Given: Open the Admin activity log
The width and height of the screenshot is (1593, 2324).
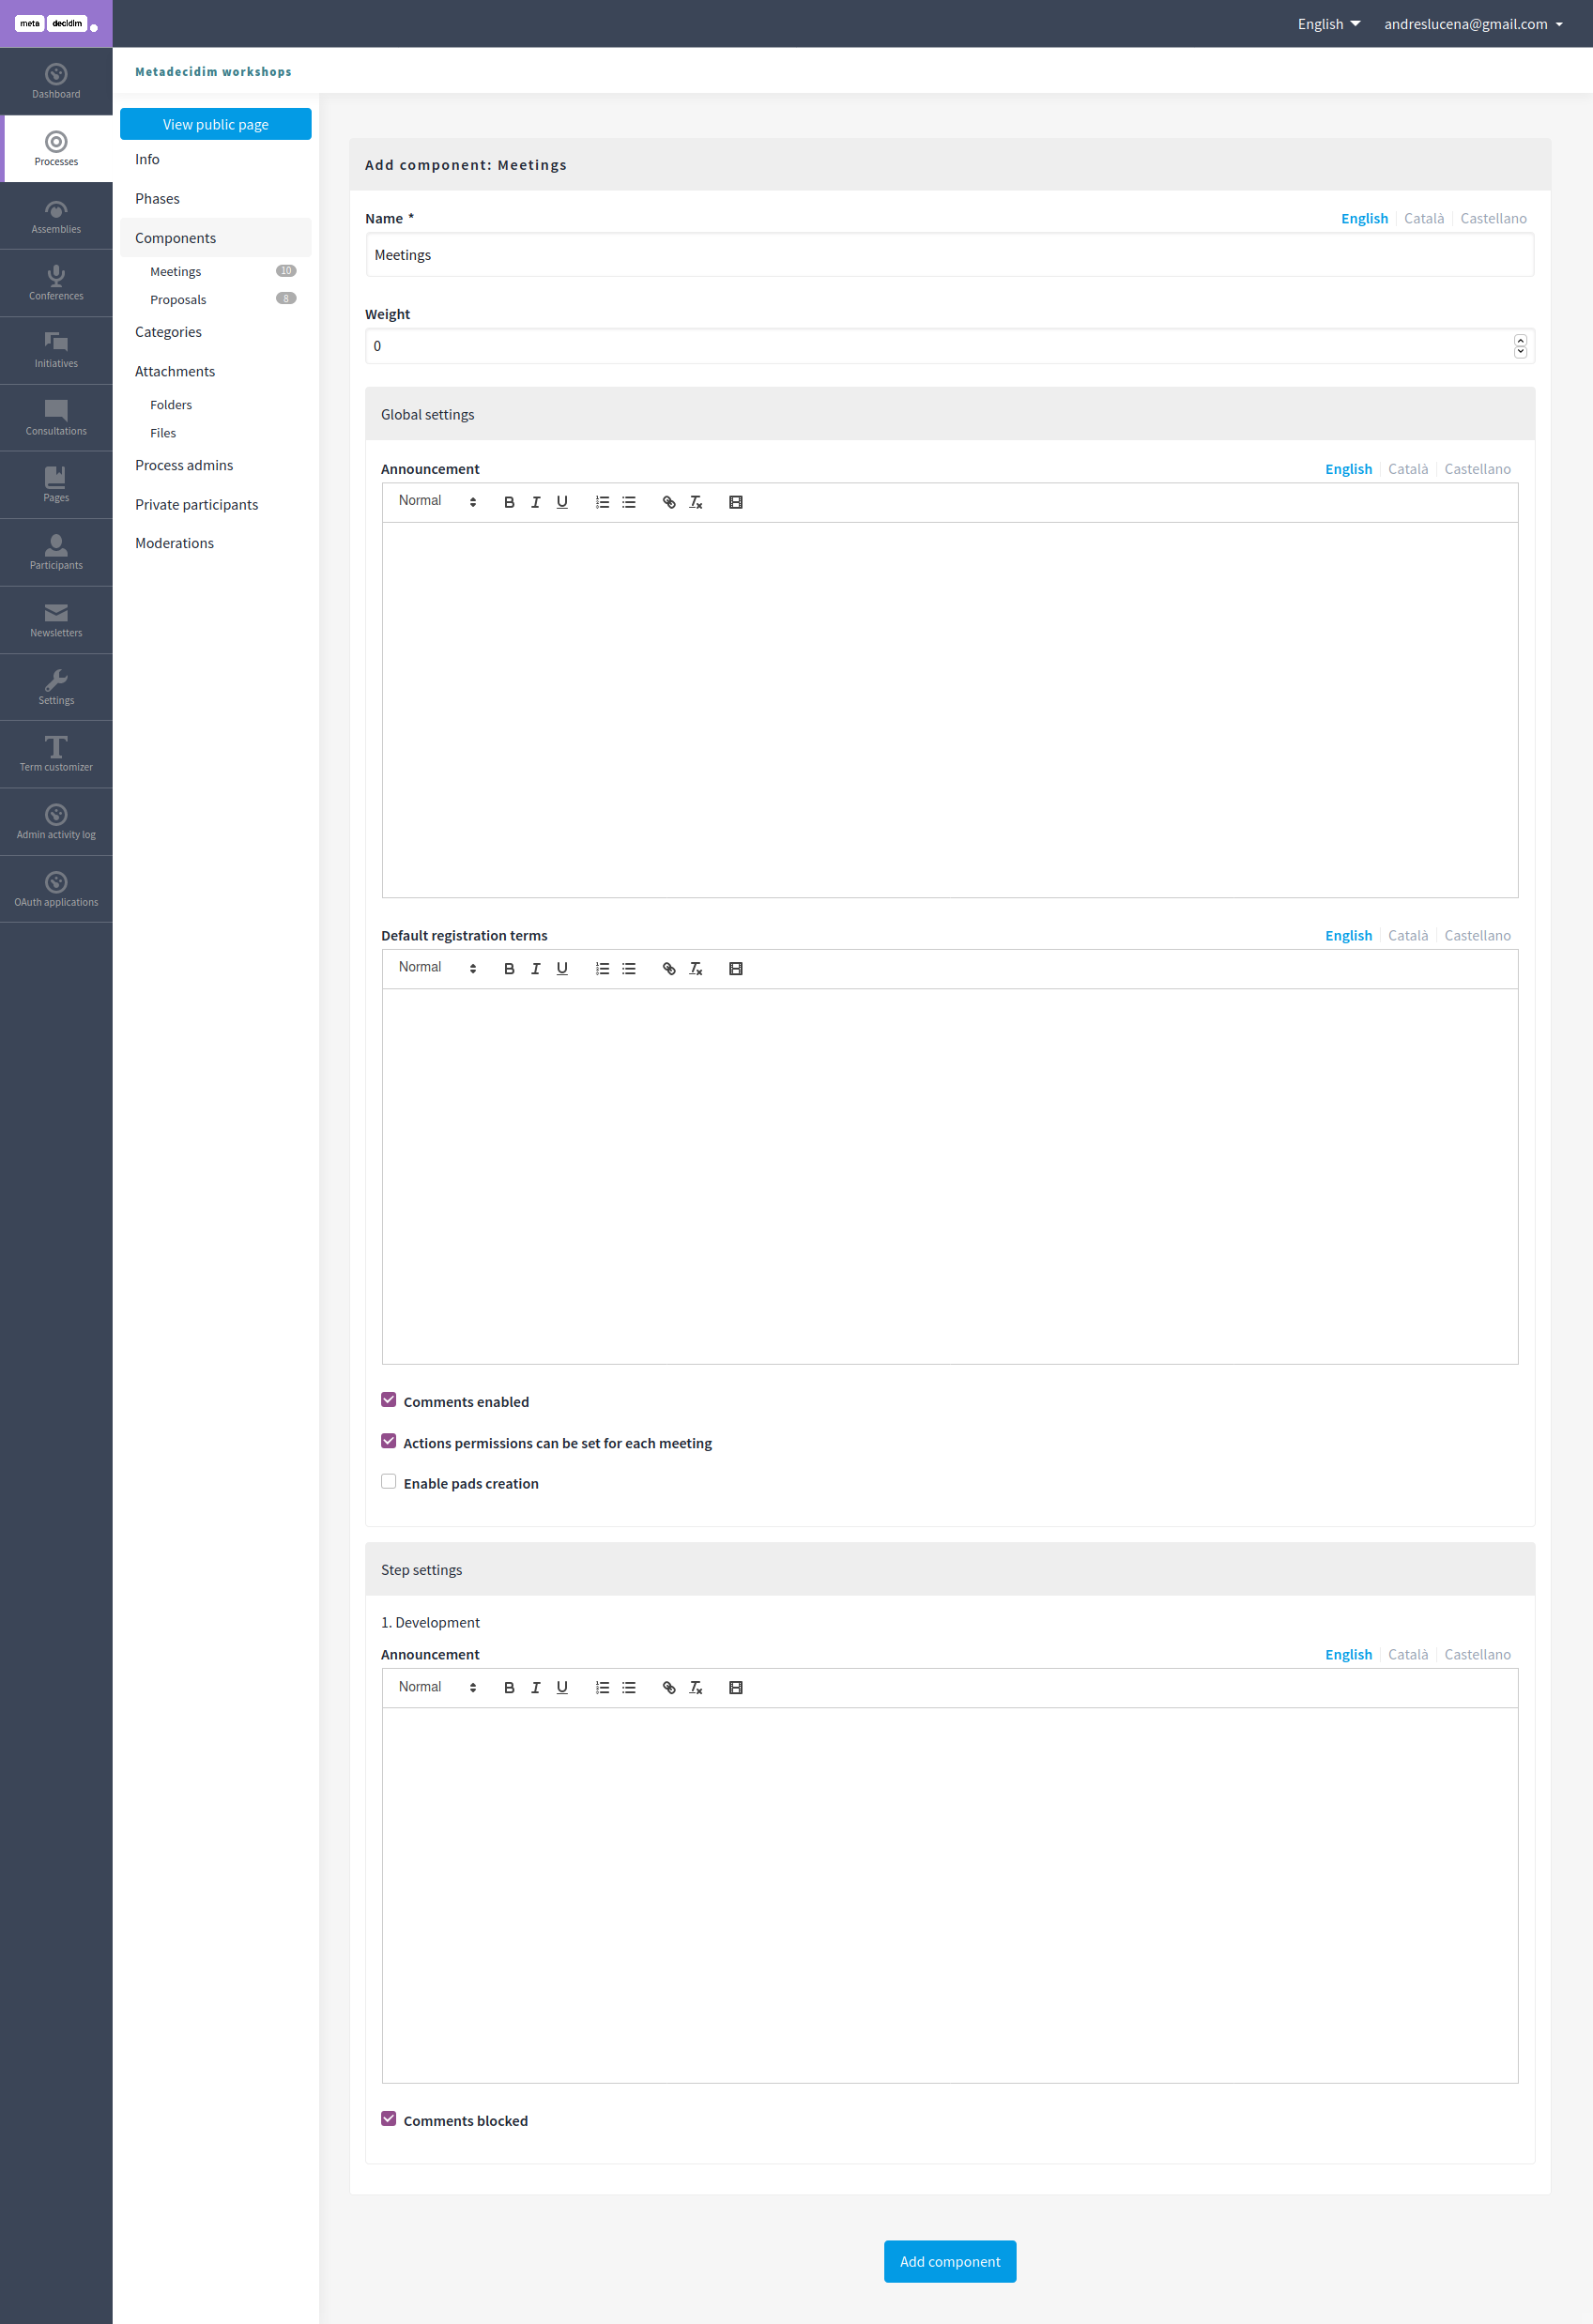Looking at the screenshot, I should [x=56, y=822].
